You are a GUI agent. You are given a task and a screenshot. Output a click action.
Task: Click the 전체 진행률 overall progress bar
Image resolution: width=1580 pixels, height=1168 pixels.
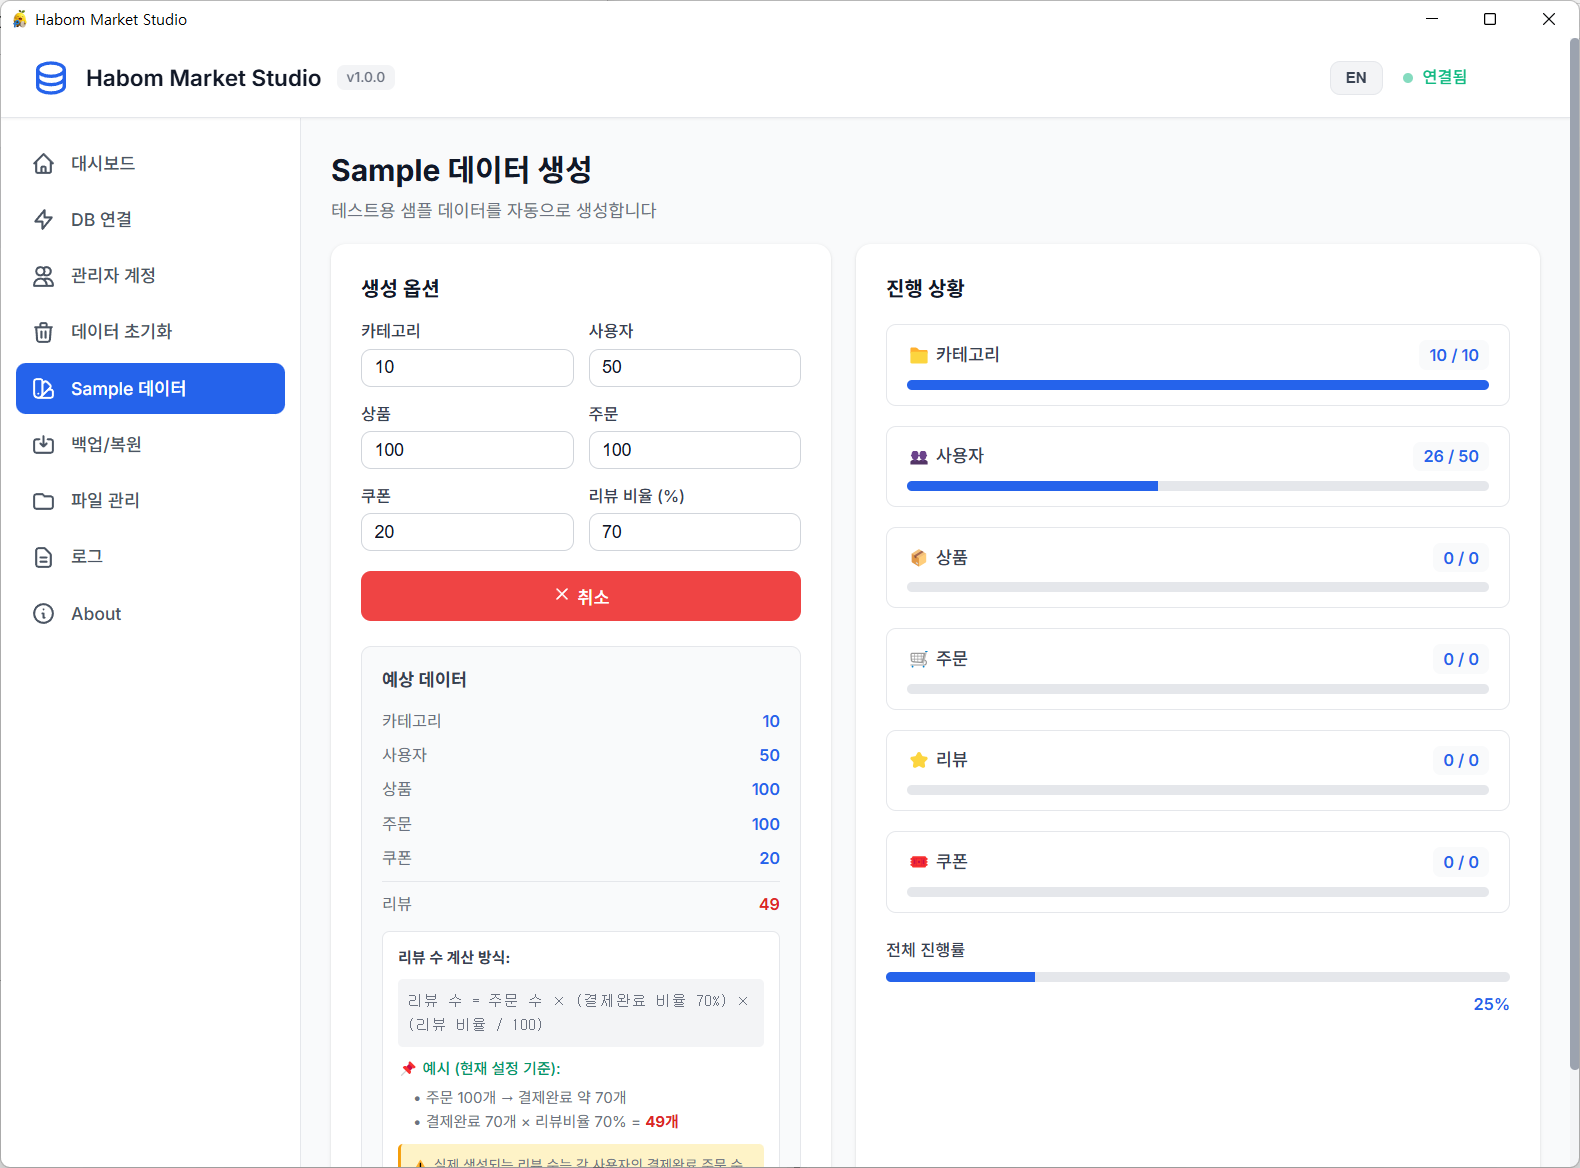(1197, 977)
